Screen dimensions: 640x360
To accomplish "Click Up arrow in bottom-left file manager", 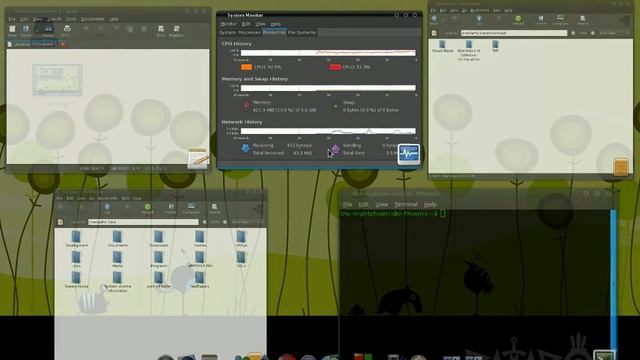I will click(107, 209).
